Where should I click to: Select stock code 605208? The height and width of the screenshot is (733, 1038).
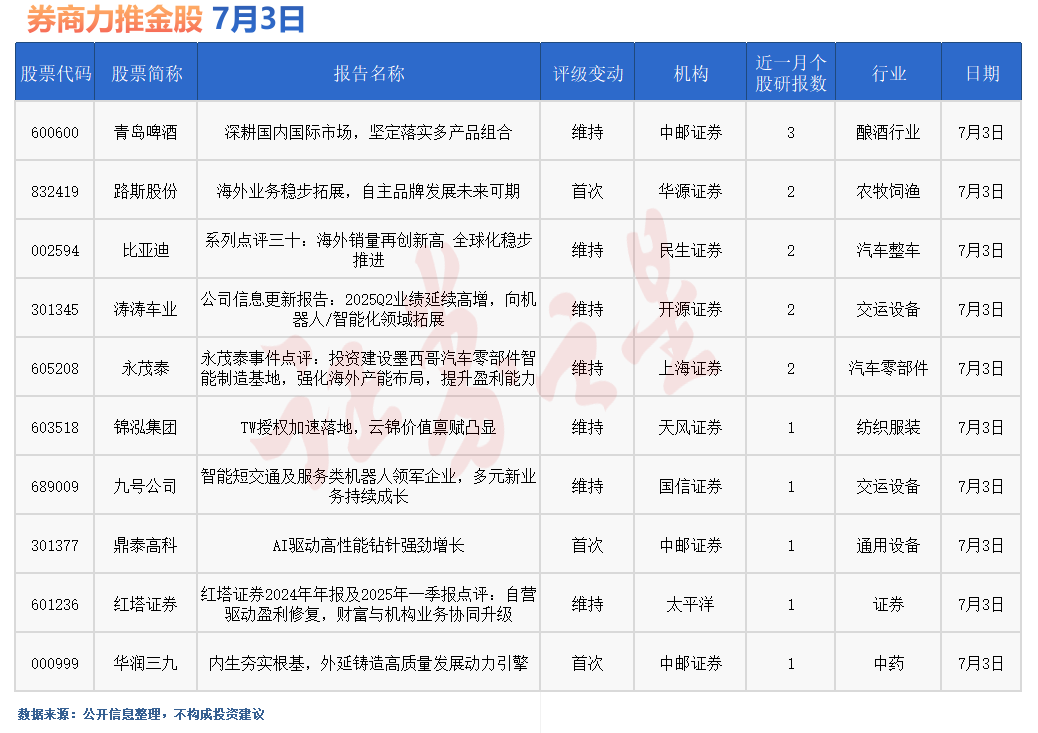point(55,368)
